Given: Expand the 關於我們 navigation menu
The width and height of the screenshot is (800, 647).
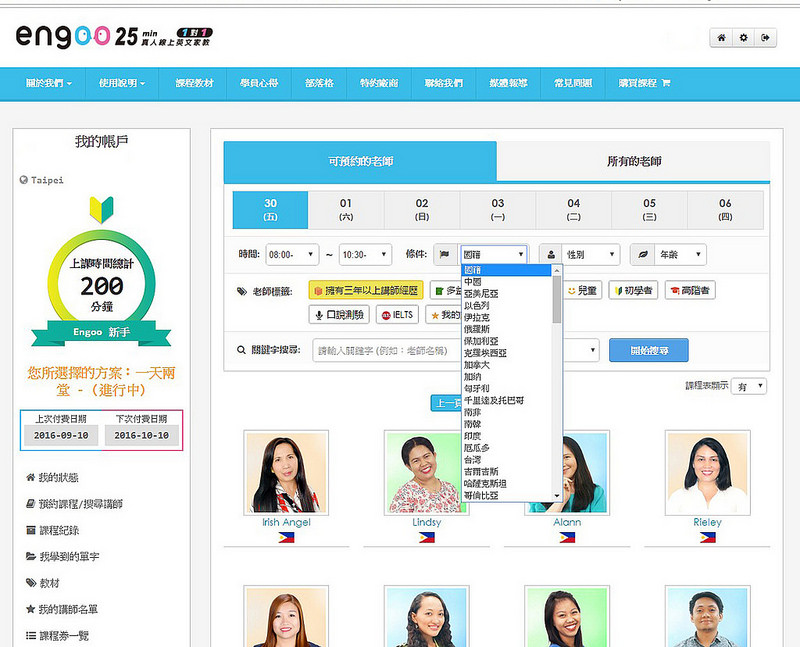Looking at the screenshot, I should click(49, 83).
